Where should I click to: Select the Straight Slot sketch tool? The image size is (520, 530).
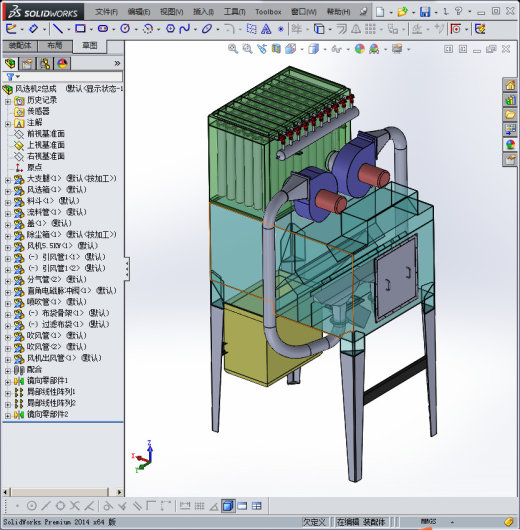(103, 29)
